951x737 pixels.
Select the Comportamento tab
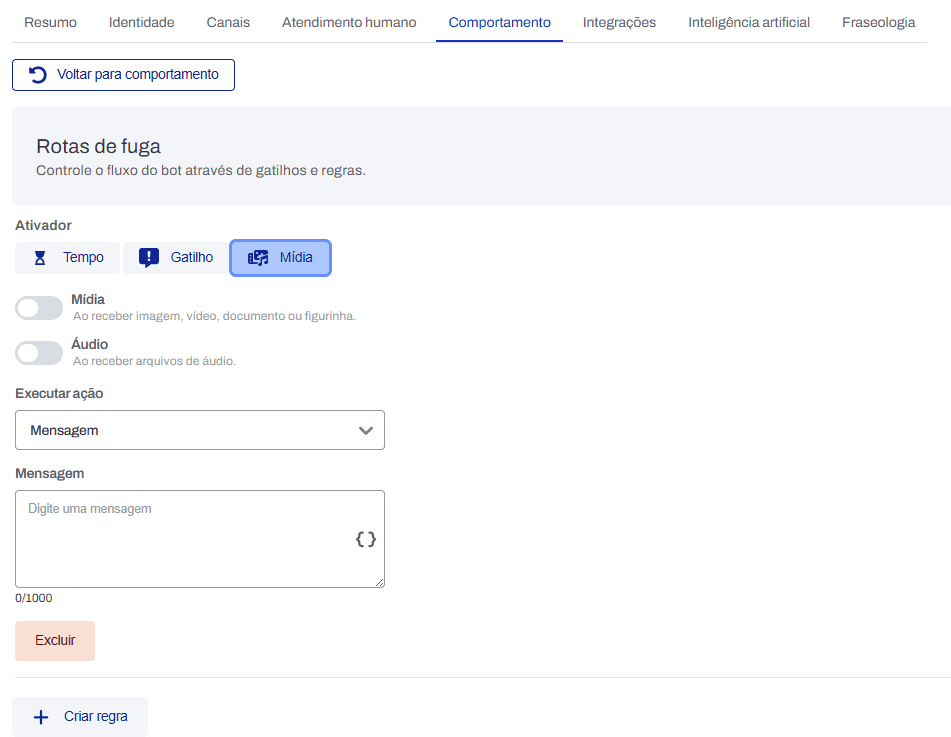click(499, 22)
